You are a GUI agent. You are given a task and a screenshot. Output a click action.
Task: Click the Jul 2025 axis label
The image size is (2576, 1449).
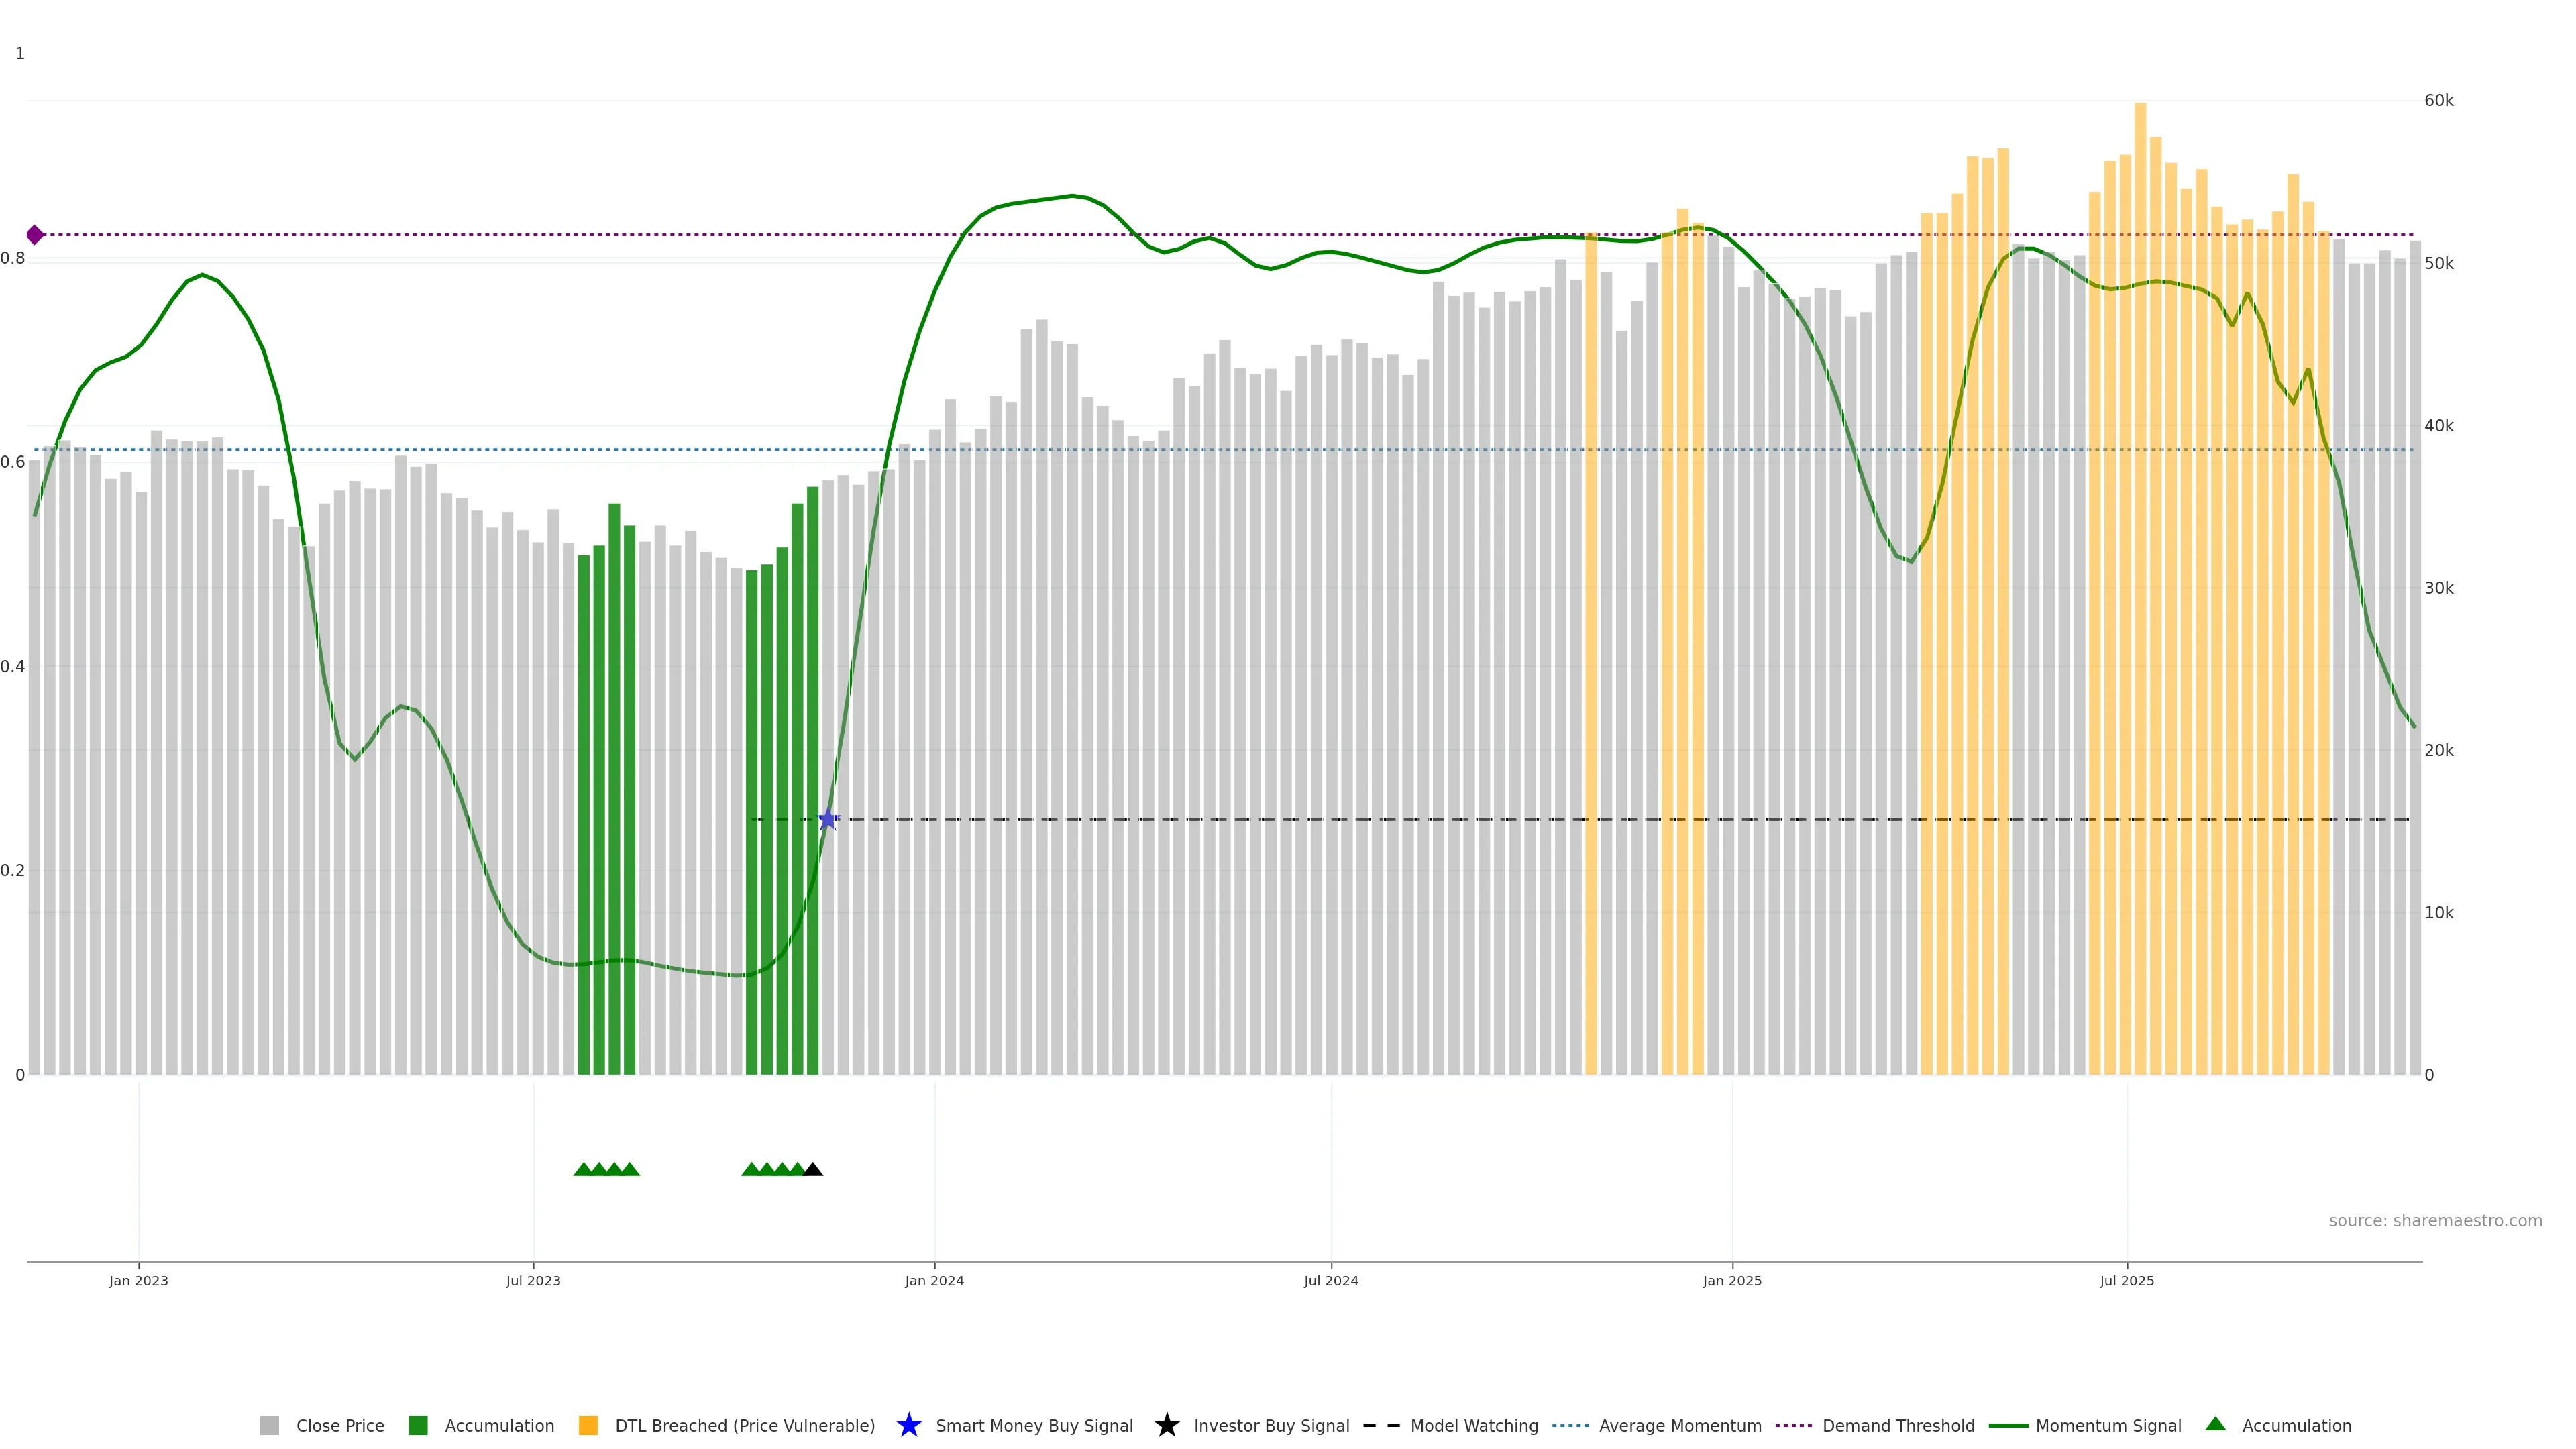click(2126, 1280)
